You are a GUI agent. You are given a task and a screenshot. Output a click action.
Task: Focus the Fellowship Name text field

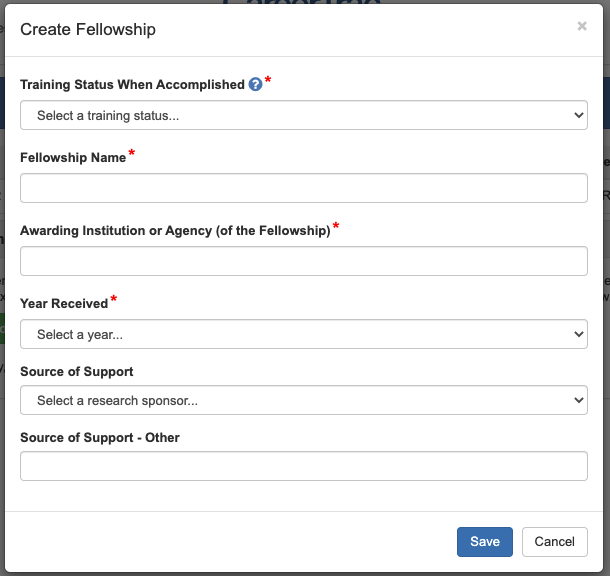(303, 188)
